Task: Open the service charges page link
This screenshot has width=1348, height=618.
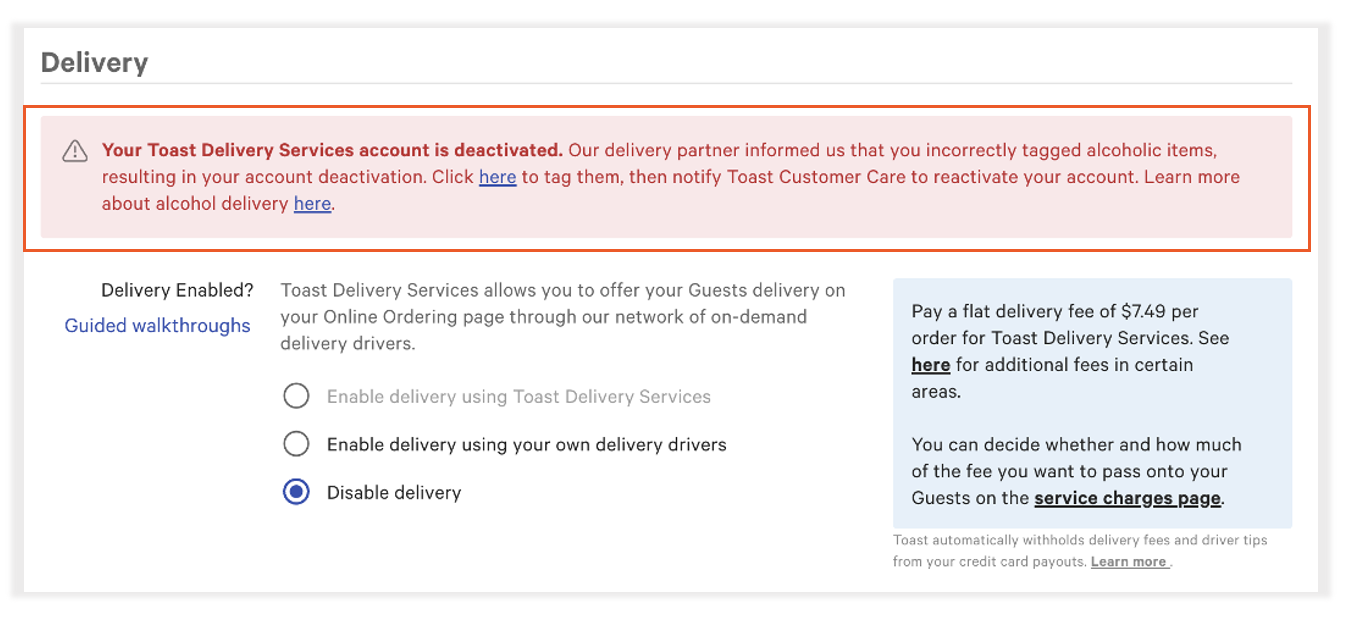Action: pos(1127,497)
